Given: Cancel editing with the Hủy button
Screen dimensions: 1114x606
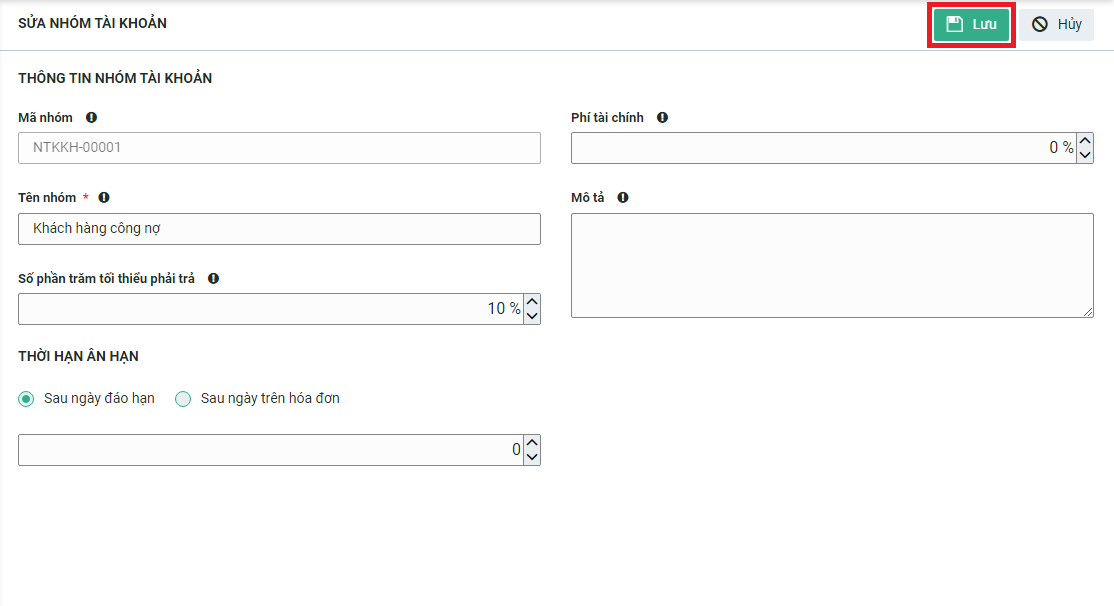Looking at the screenshot, I should [1056, 24].
